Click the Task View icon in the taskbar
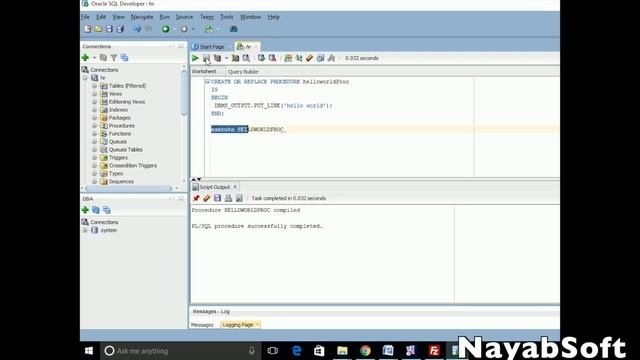Viewport: 640px width, 360px height. tap(273, 351)
